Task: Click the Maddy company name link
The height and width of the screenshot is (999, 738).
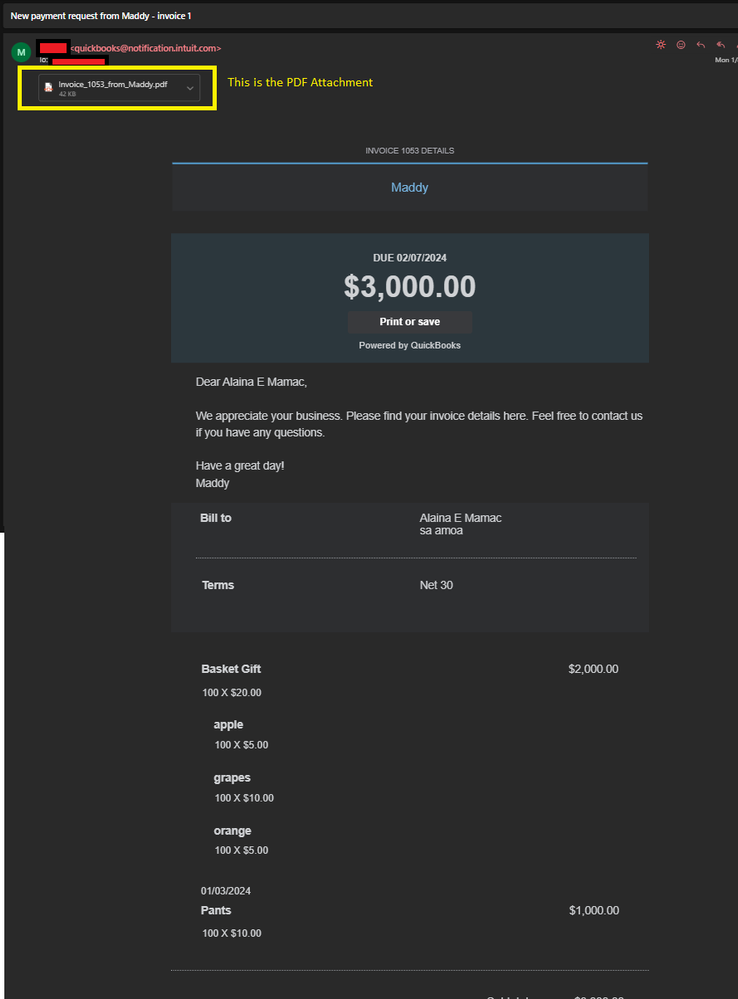Action: point(409,187)
